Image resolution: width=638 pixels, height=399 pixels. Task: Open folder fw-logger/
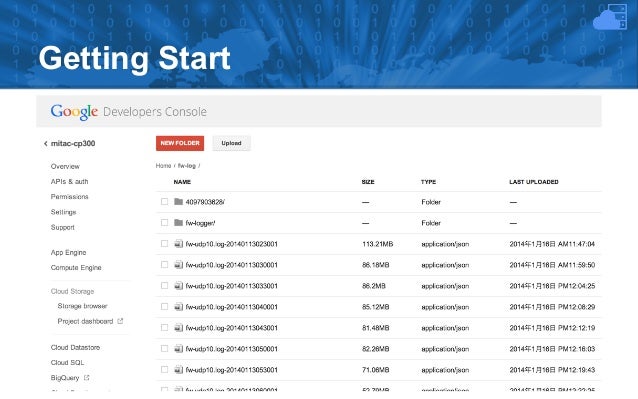click(x=200, y=223)
